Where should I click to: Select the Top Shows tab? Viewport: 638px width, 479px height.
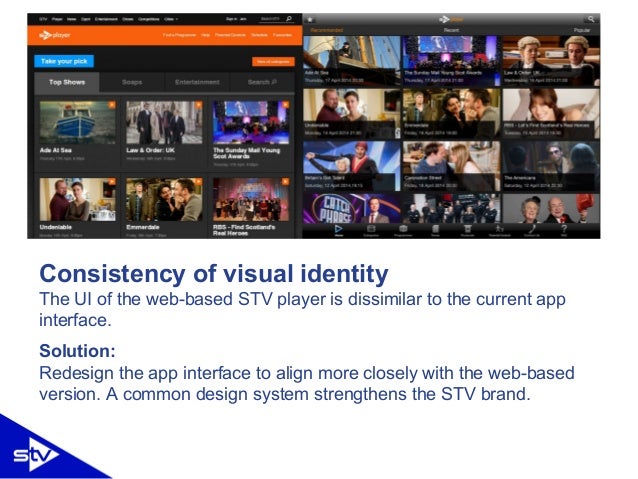(x=67, y=82)
